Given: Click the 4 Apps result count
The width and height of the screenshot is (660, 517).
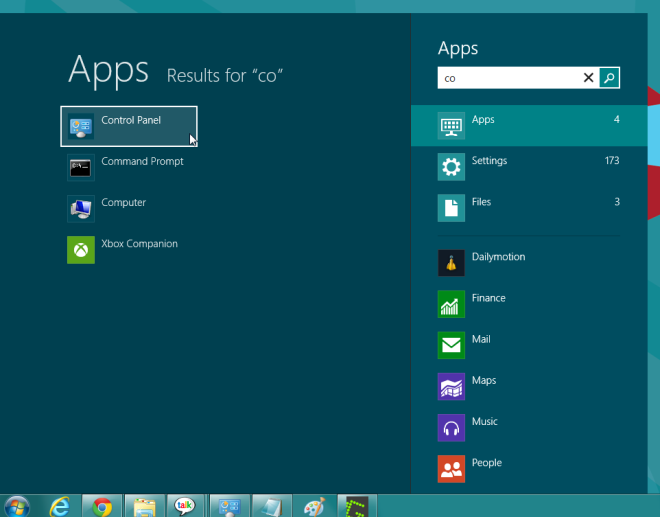Looking at the screenshot, I should 617,119.
